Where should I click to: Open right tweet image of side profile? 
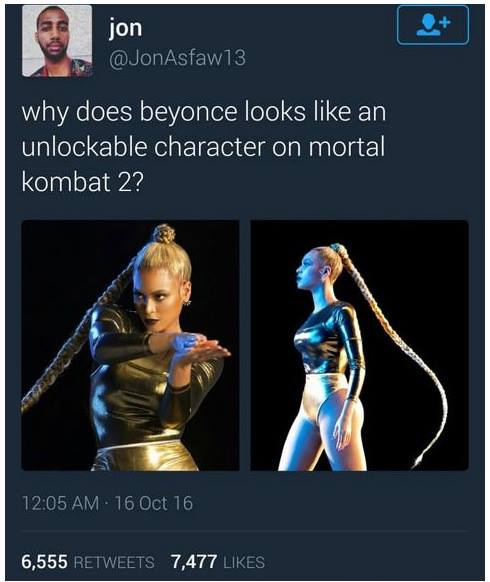(359, 346)
